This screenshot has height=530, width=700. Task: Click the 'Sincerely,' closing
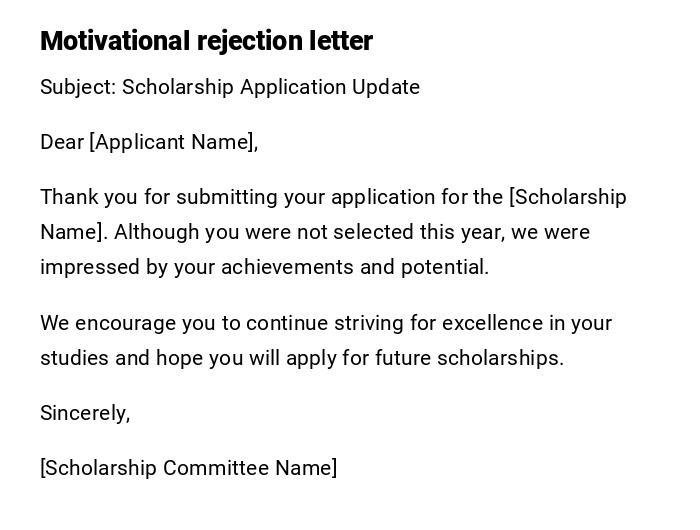click(x=85, y=413)
